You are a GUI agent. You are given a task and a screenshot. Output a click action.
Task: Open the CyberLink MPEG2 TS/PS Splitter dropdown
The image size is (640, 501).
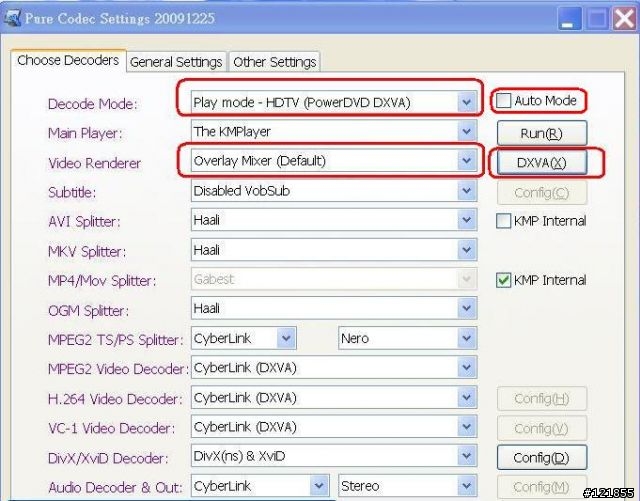(244, 338)
